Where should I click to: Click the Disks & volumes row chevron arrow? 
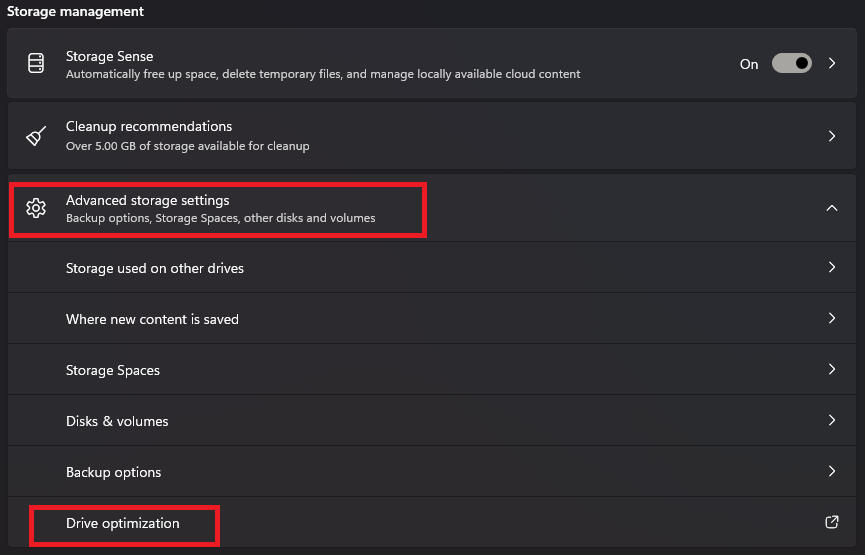coord(832,420)
